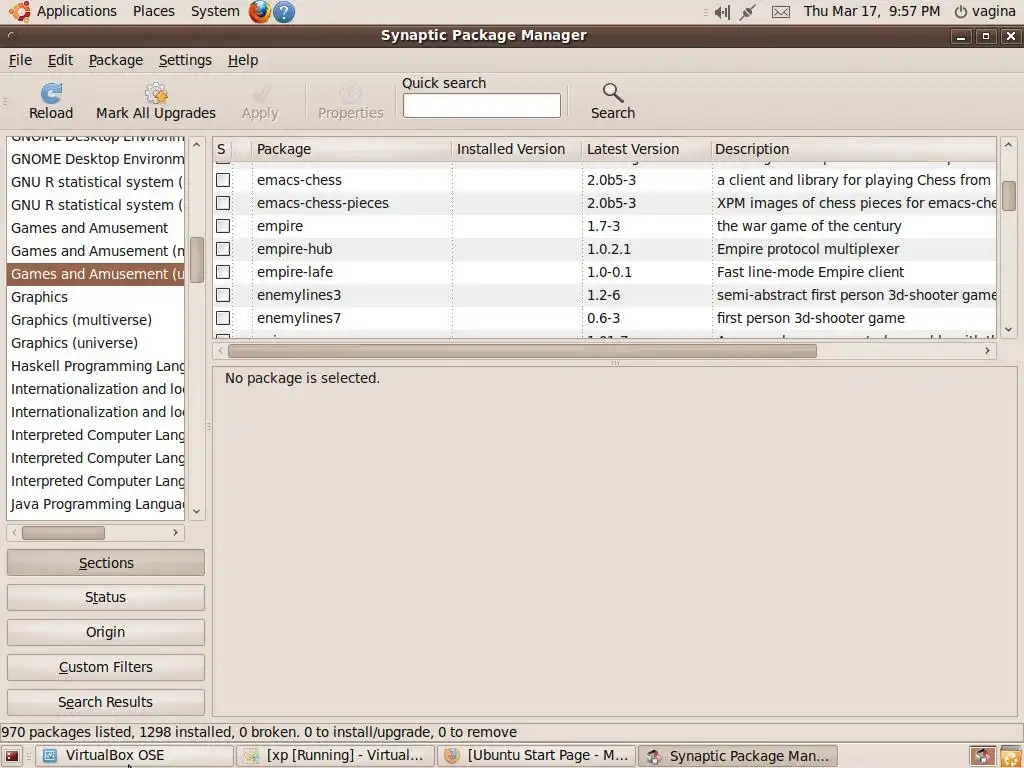This screenshot has width=1024, height=768.
Task: Switch to Ubuntu Start Page Firefox window
Action: pos(537,756)
